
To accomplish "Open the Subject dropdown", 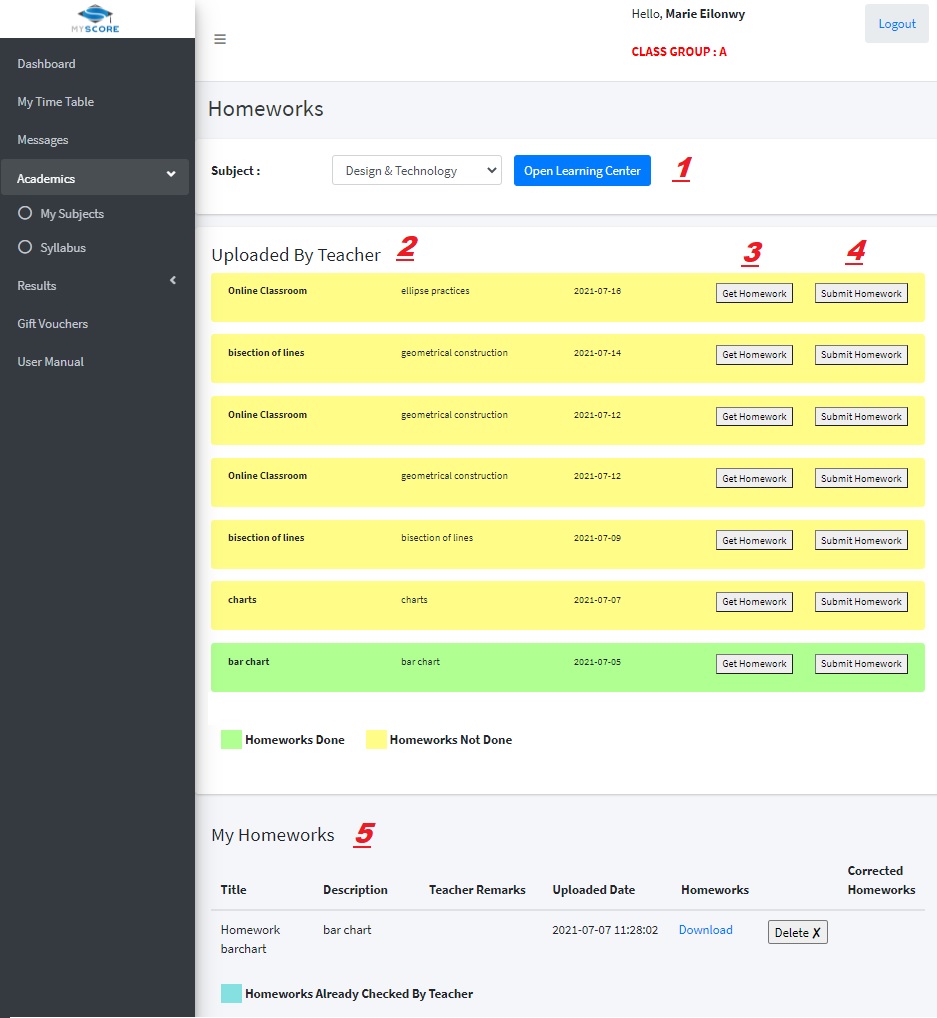I will click(416, 170).
